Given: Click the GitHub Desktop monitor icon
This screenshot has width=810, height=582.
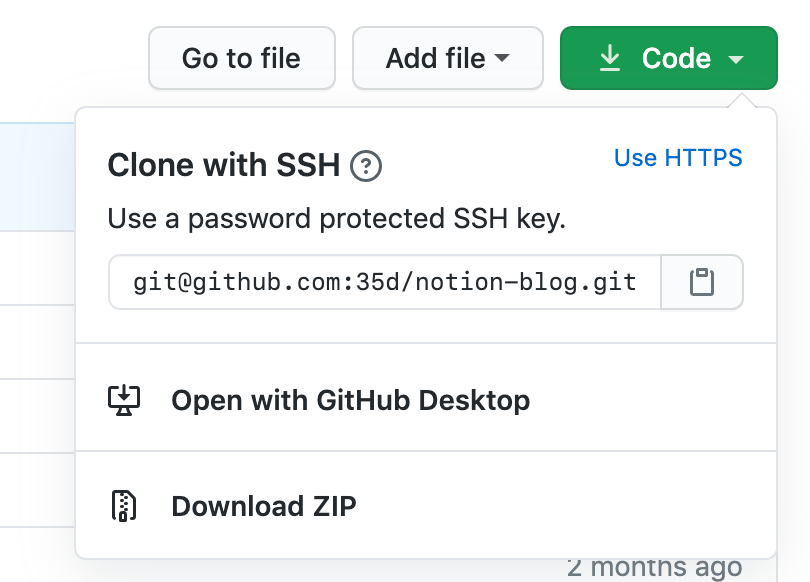Looking at the screenshot, I should [124, 401].
